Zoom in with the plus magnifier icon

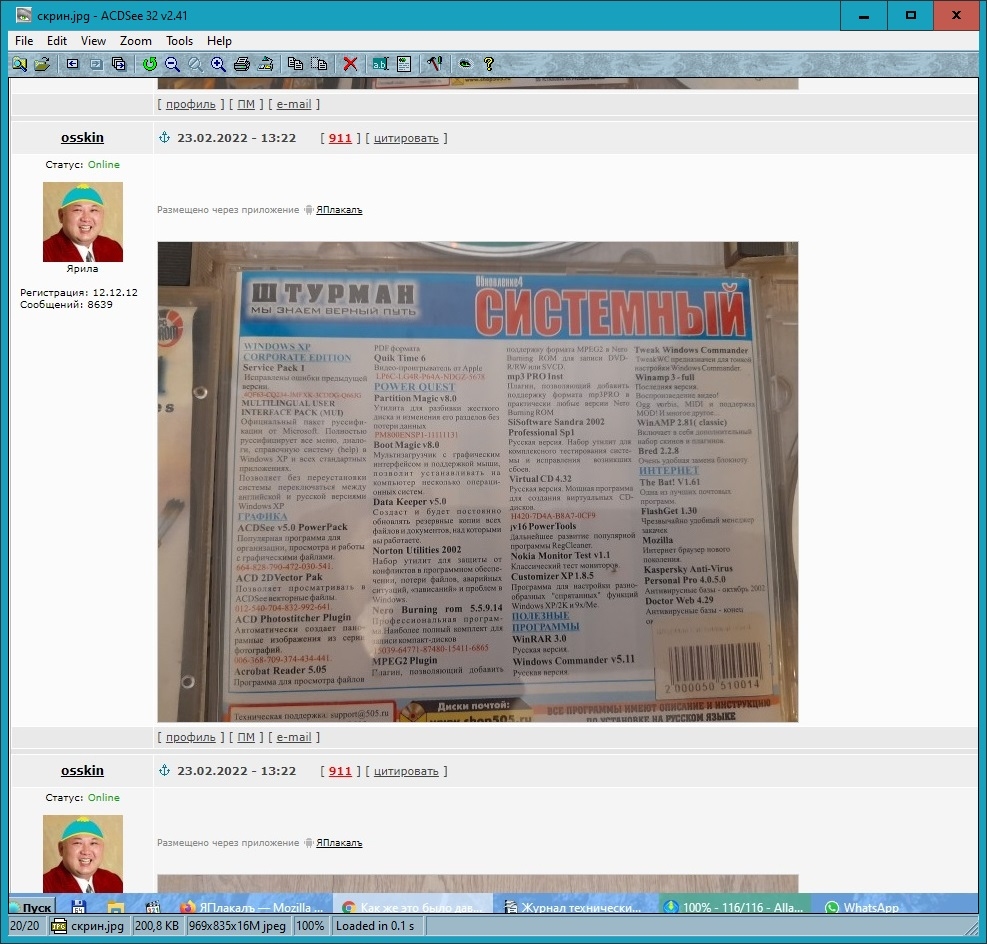[218, 64]
